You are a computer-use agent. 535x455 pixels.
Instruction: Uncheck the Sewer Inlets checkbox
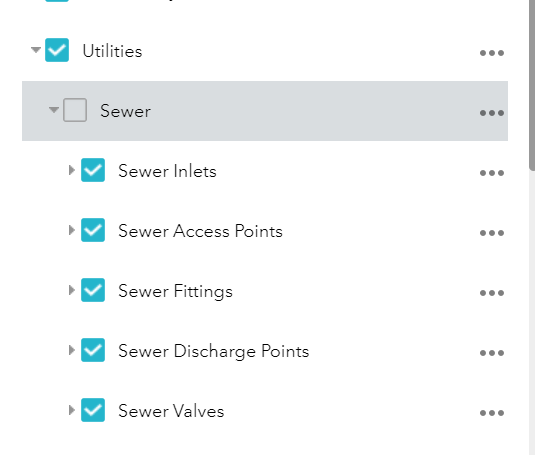[x=93, y=170]
